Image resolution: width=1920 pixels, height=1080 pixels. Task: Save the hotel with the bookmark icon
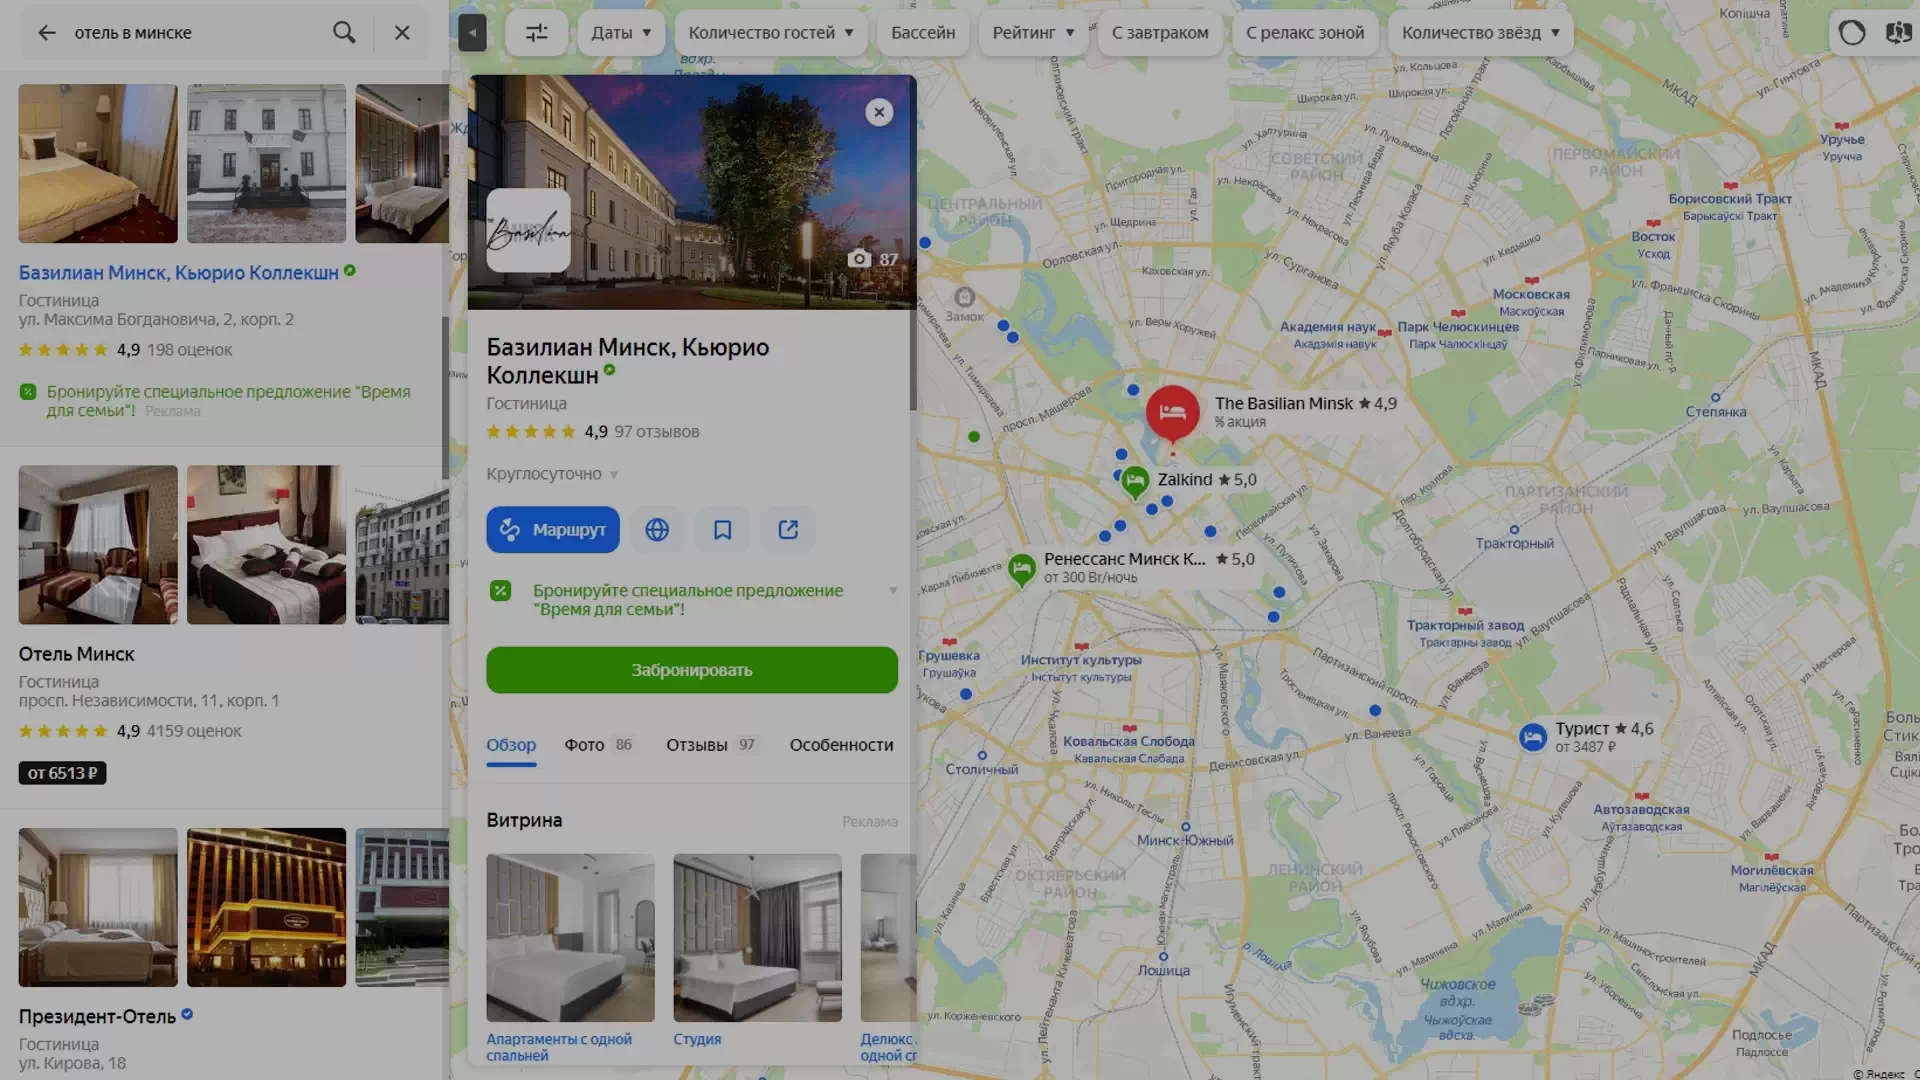(x=722, y=530)
